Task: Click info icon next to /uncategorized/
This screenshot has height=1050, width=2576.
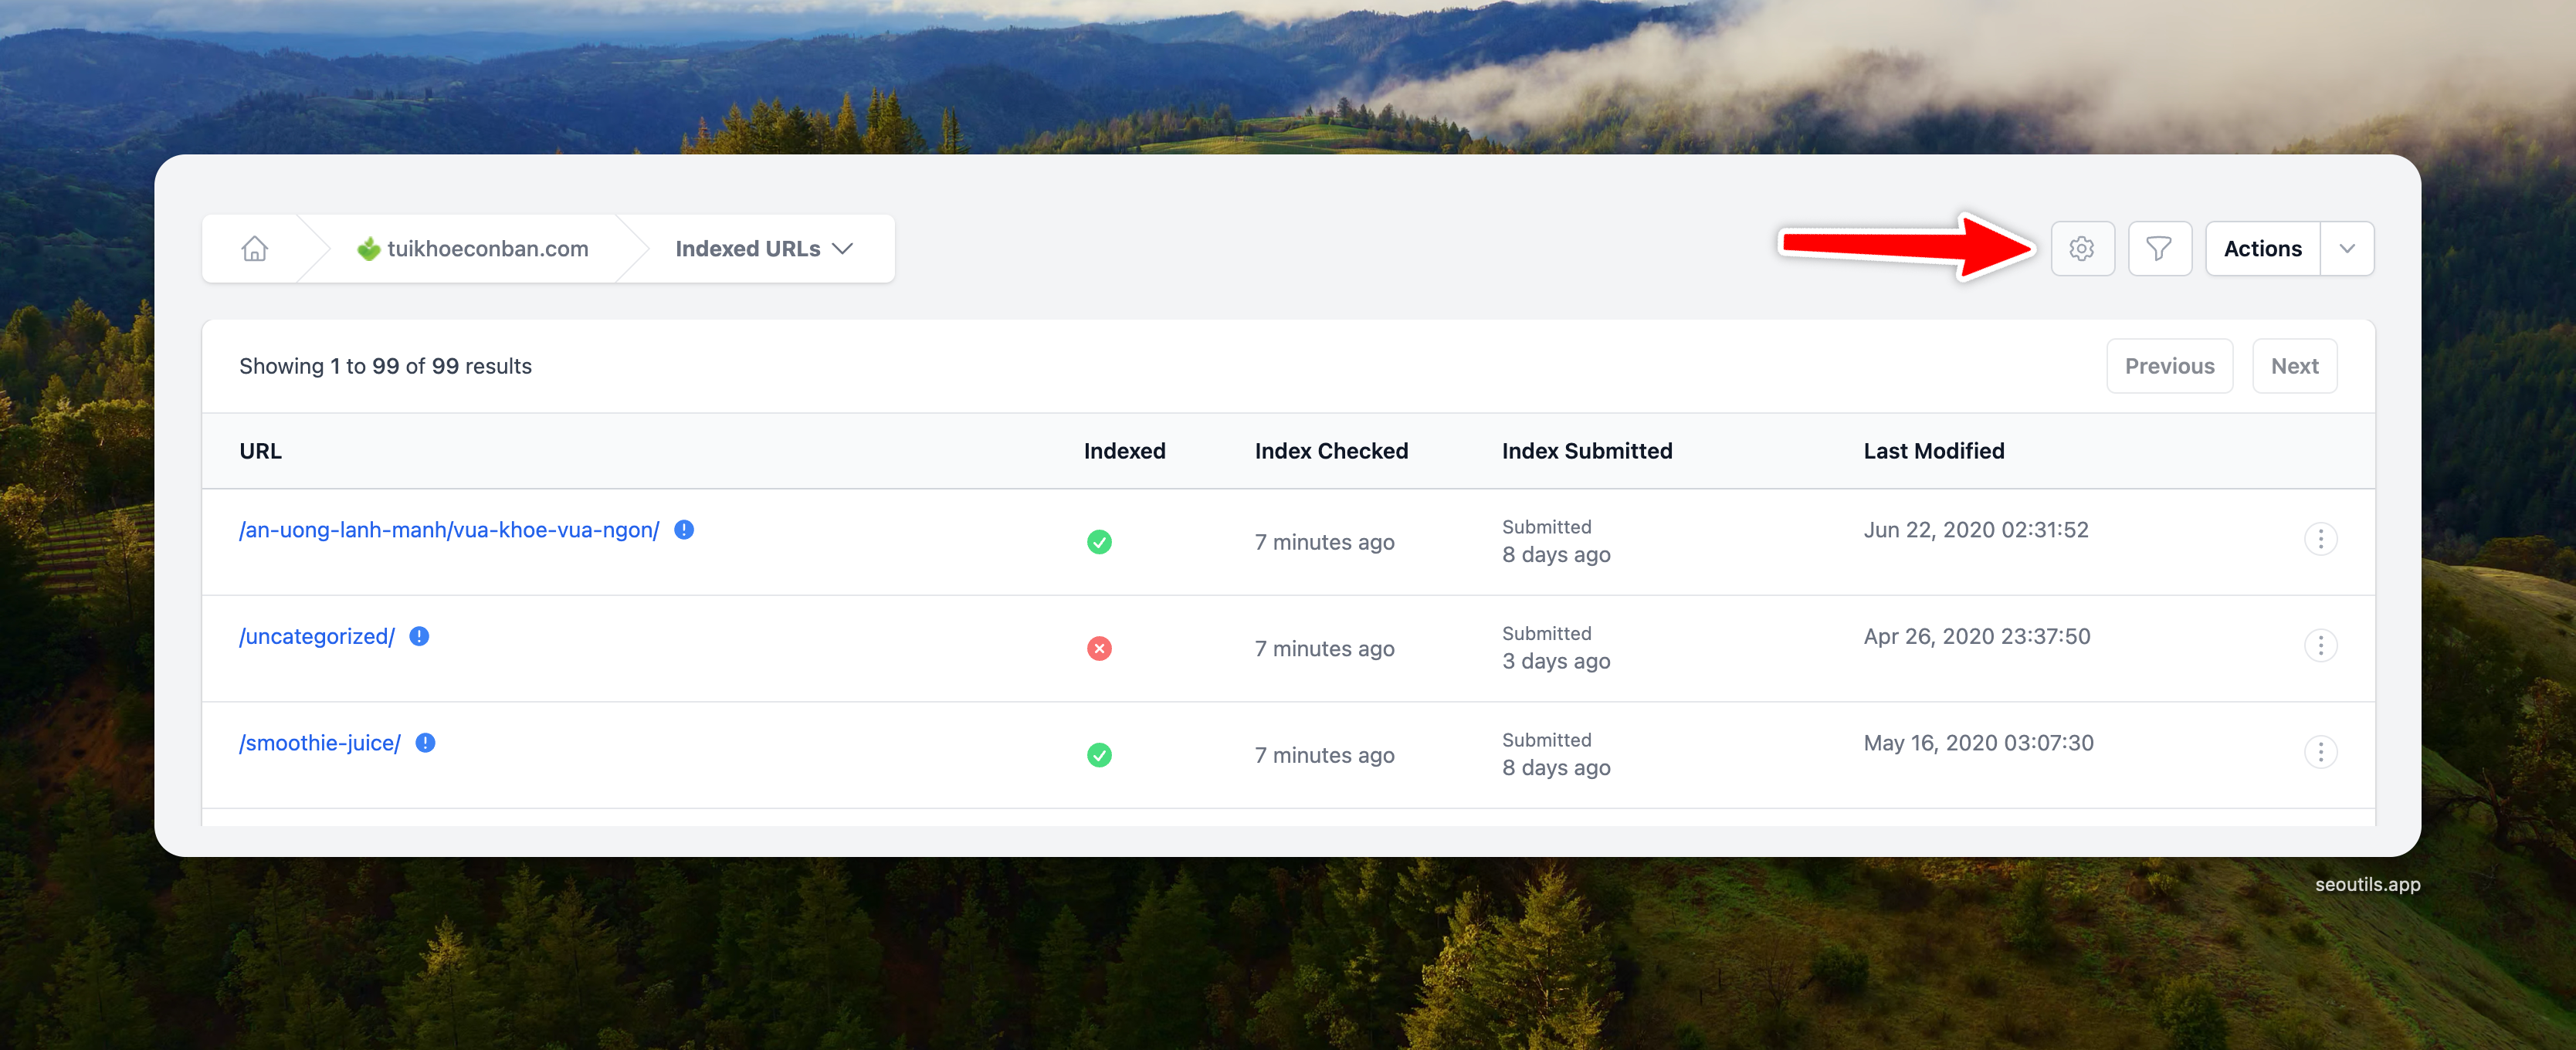Action: pos(419,636)
